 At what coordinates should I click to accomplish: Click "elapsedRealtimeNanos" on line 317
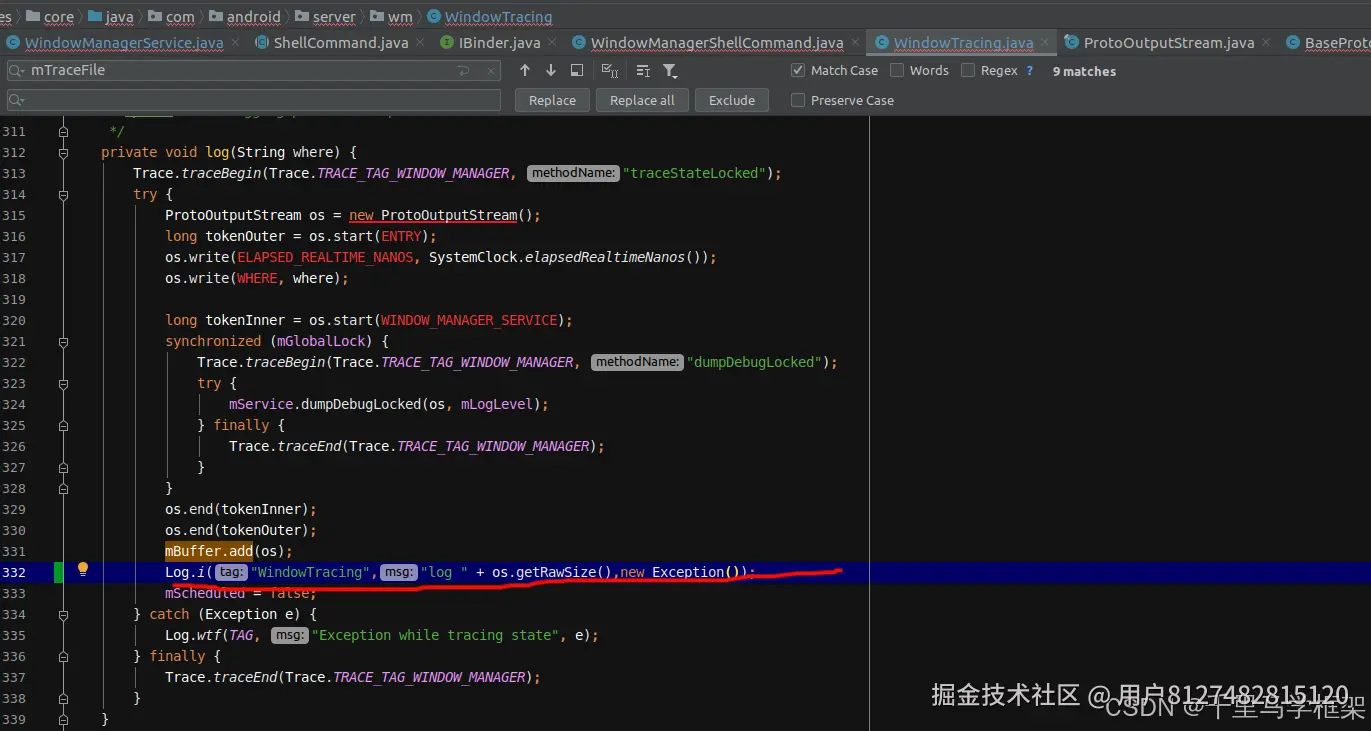click(604, 257)
